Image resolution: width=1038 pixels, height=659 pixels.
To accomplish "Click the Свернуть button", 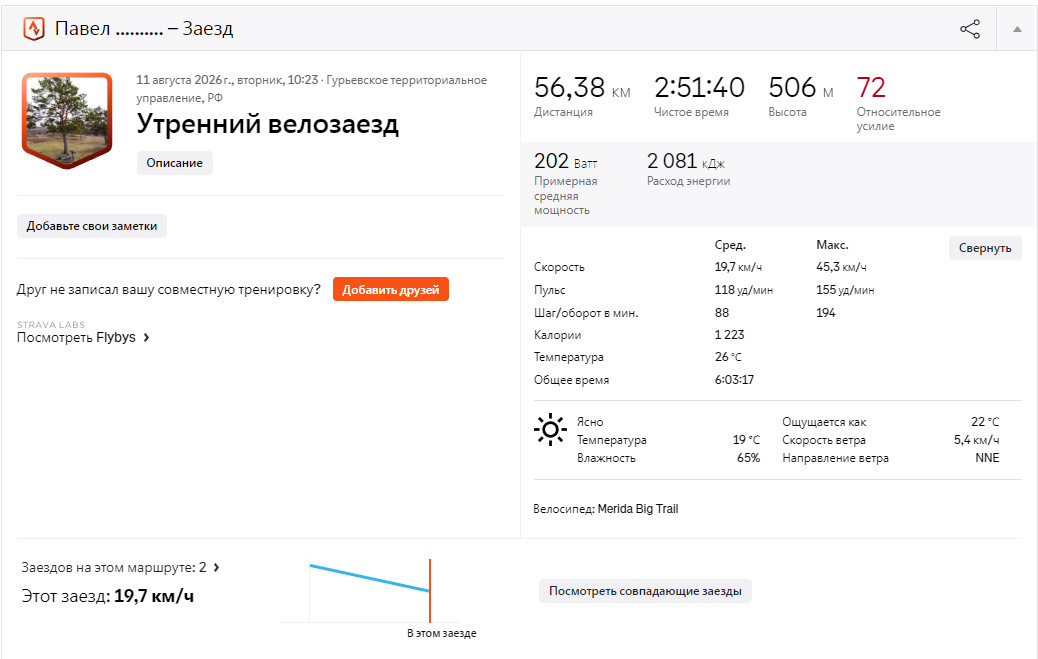I will pos(985,248).
